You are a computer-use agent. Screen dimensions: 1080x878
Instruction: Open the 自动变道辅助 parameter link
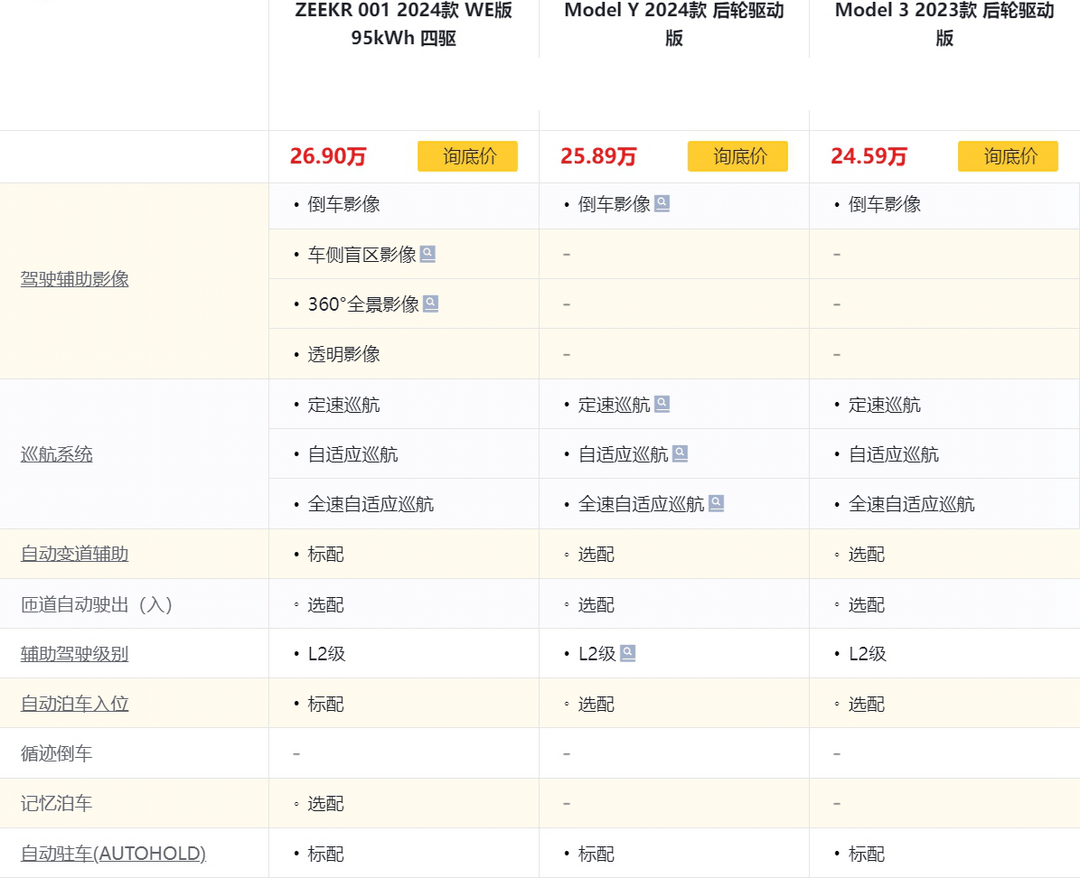(x=74, y=554)
